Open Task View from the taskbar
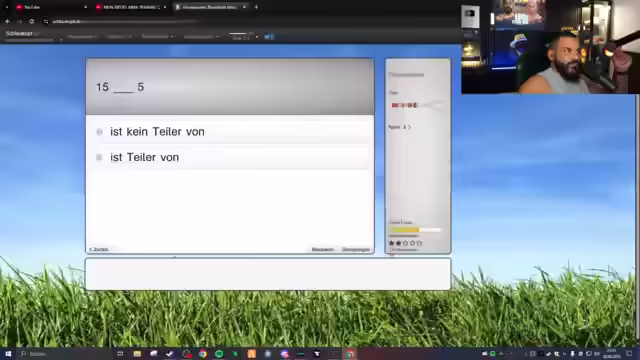The width and height of the screenshot is (640, 360). pyautogui.click(x=120, y=354)
